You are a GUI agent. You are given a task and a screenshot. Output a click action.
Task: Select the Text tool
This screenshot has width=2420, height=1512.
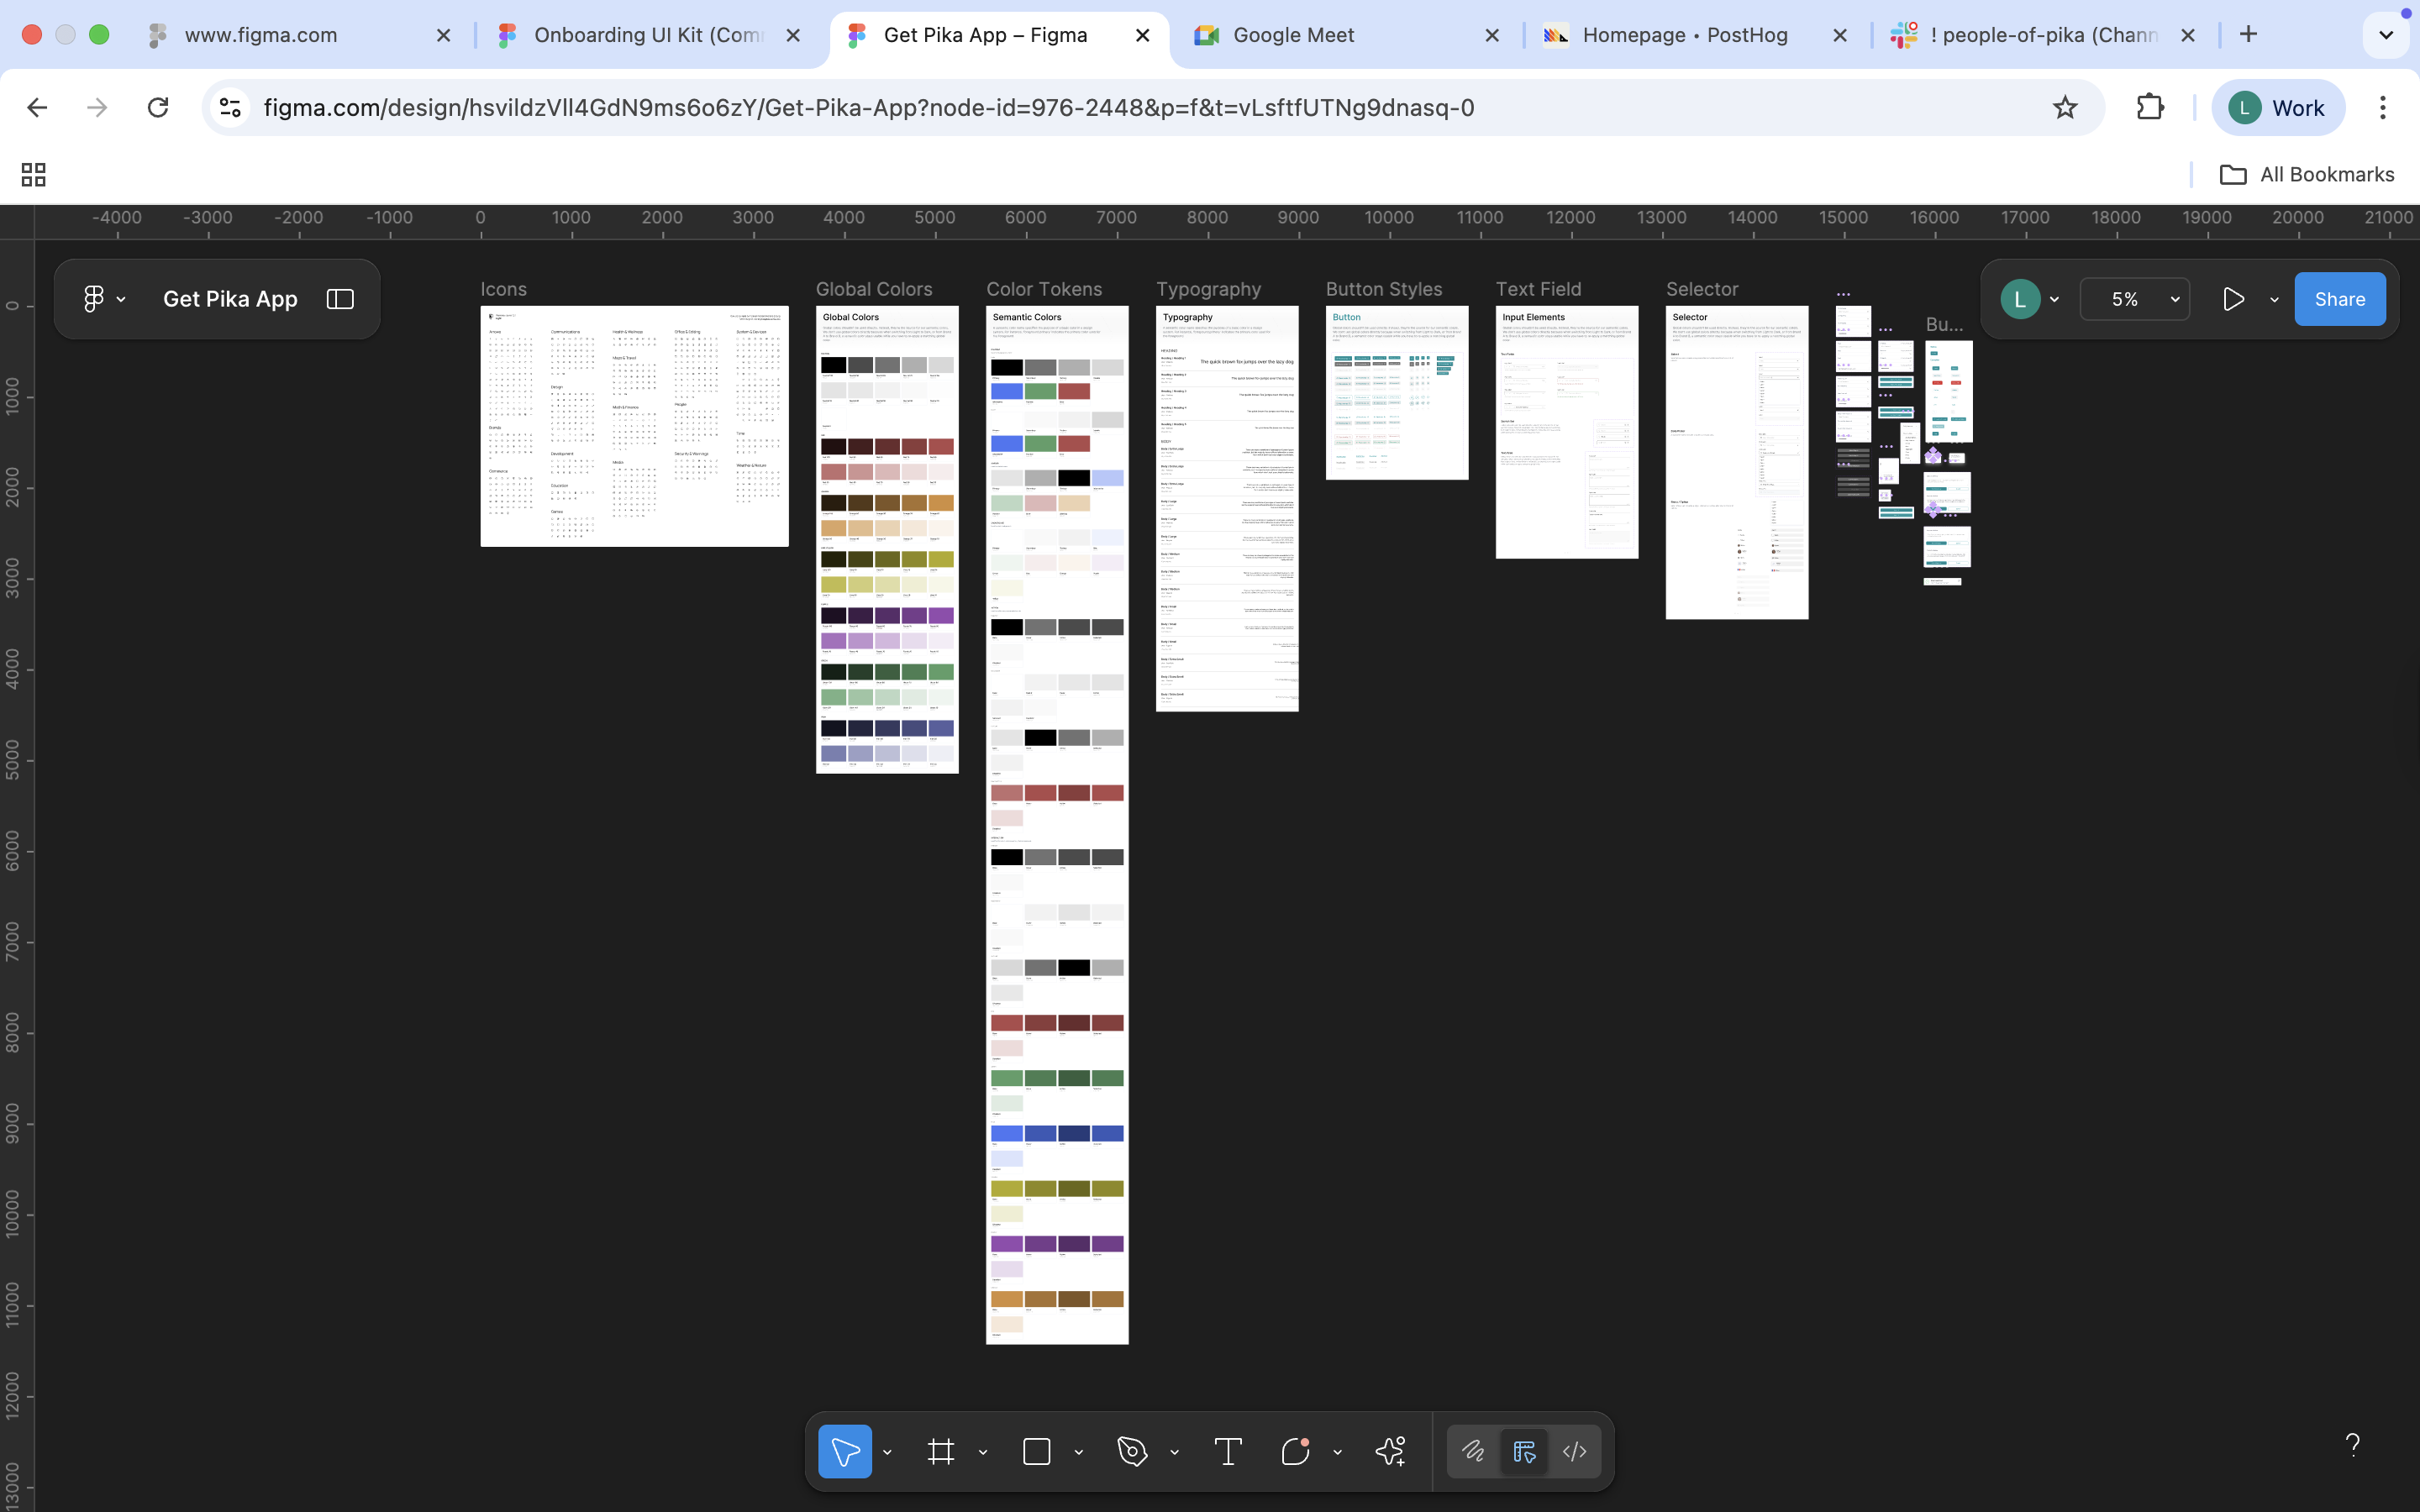1228,1451
